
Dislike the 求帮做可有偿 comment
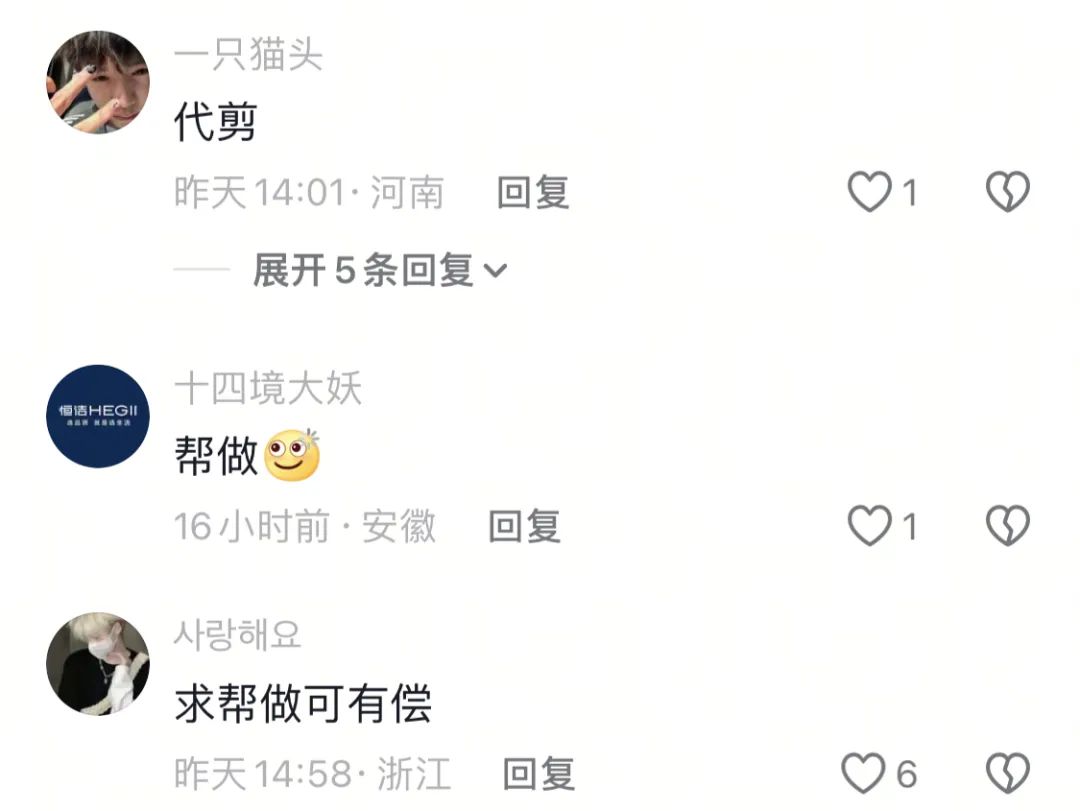(1008, 773)
